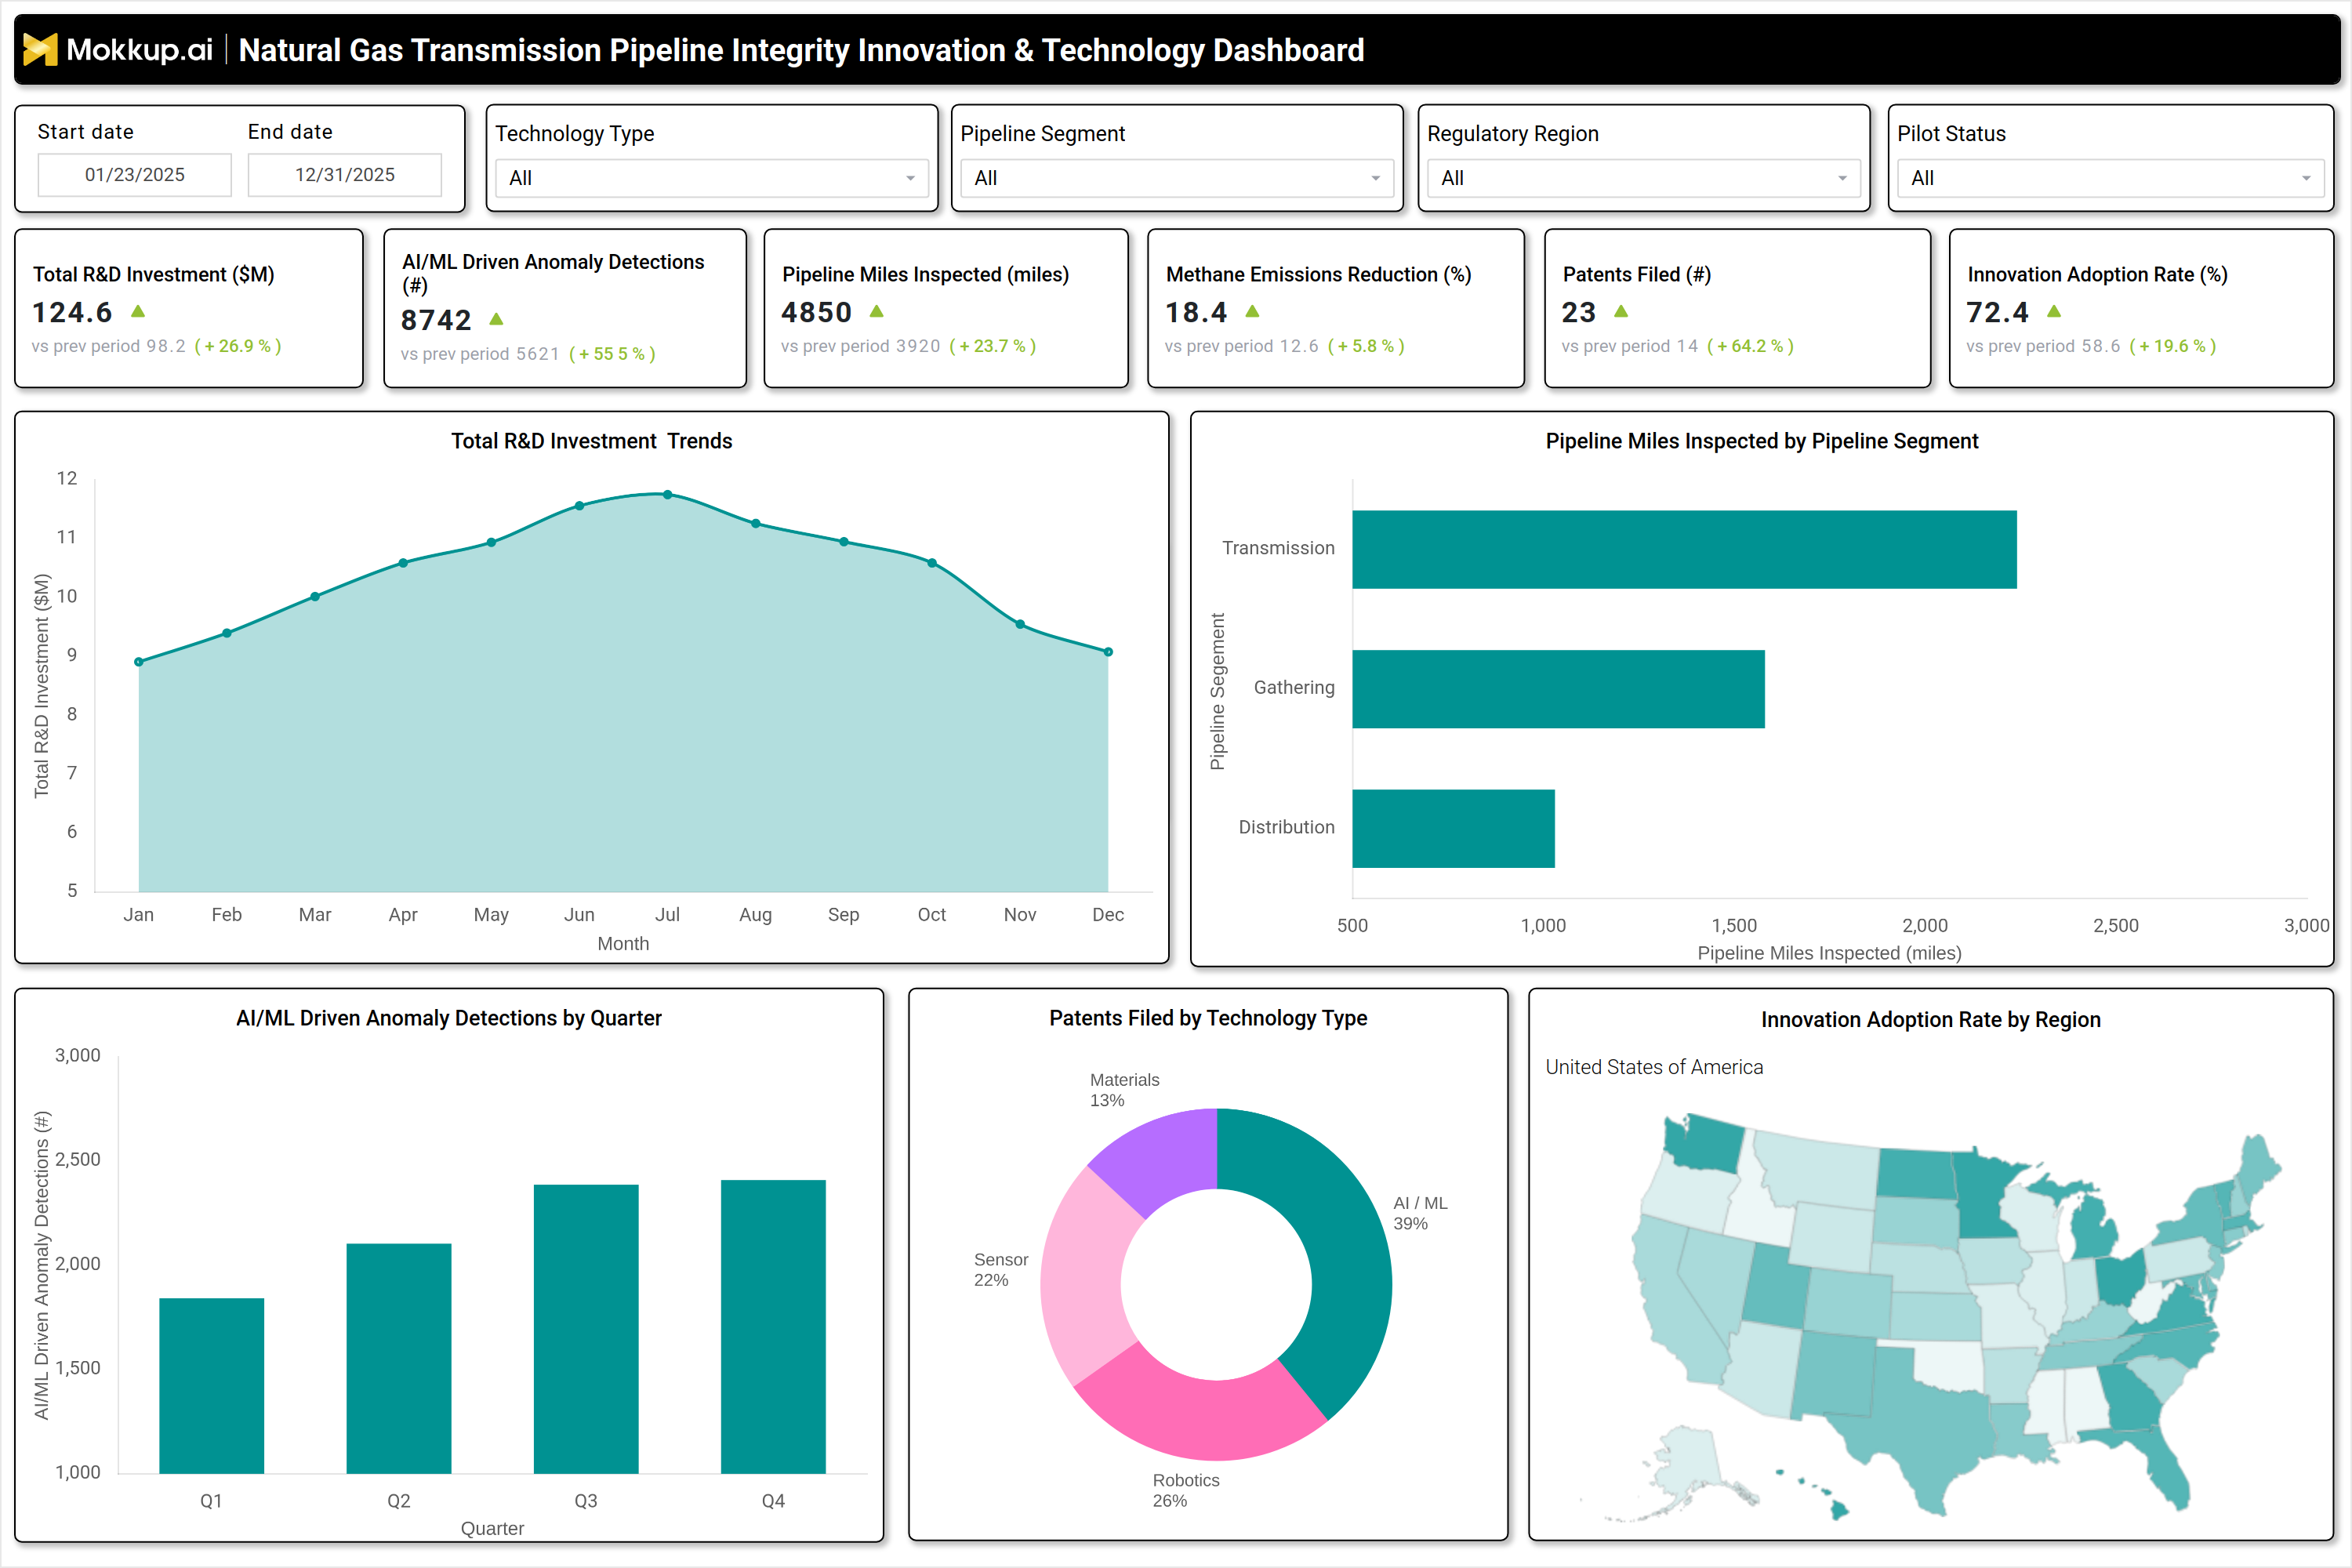The width and height of the screenshot is (2352, 1568).
Task: Click the green up-arrow beside 18.4
Action: point(1252,312)
